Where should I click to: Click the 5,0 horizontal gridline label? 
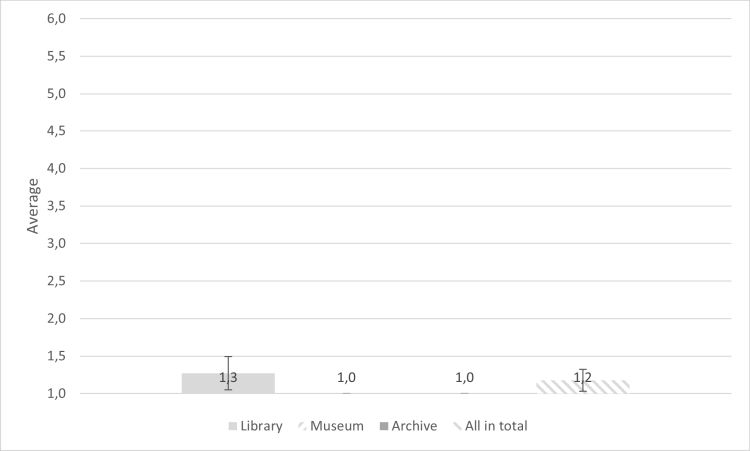[x=56, y=94]
